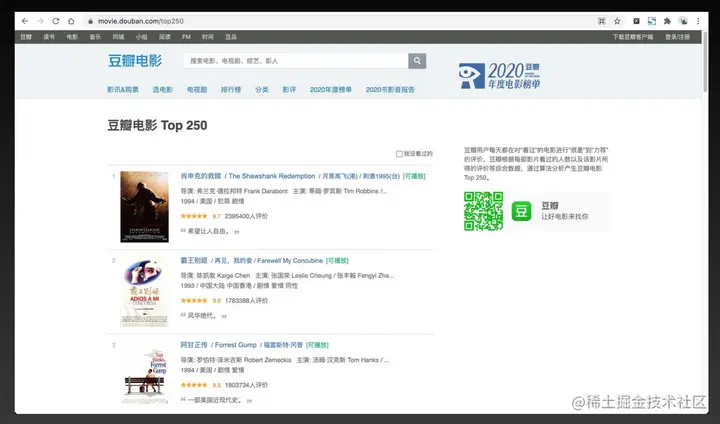Image resolution: width=720 pixels, height=424 pixels.
Task: Click 下载豆瓣客户端 link
Action: coord(633,37)
